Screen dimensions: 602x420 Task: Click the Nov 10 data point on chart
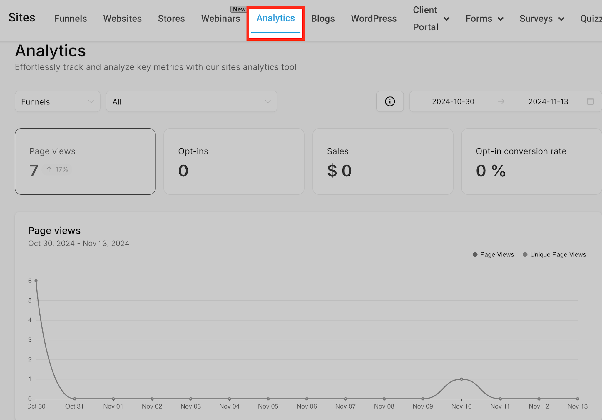point(461,379)
